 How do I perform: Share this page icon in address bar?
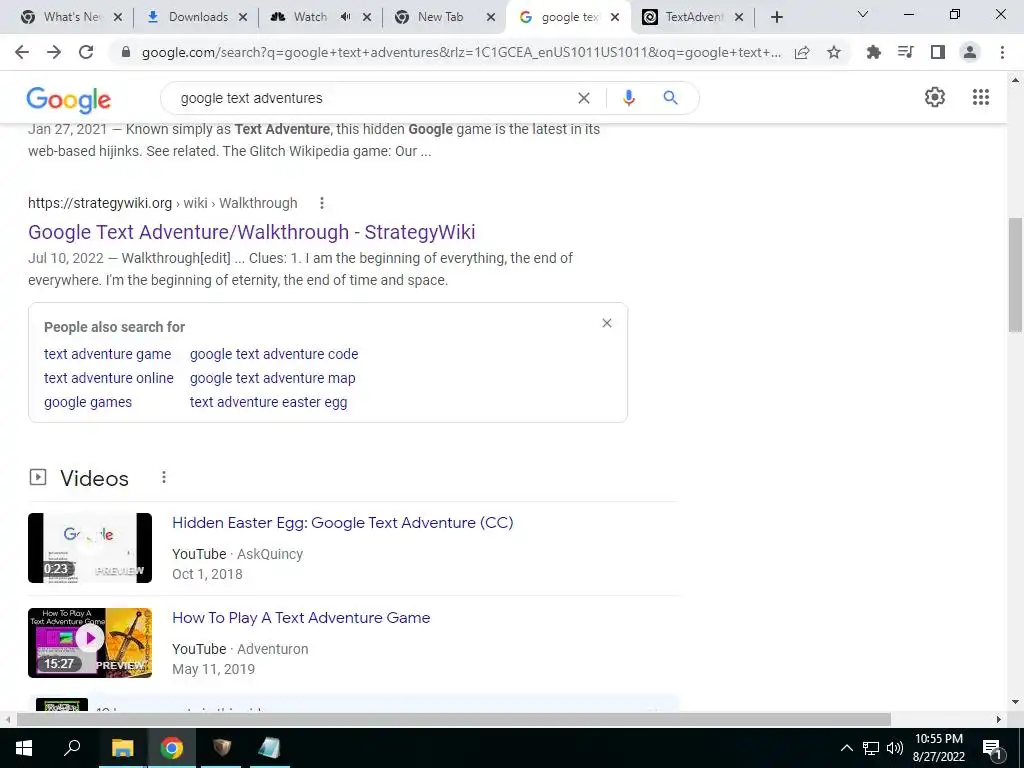click(802, 52)
